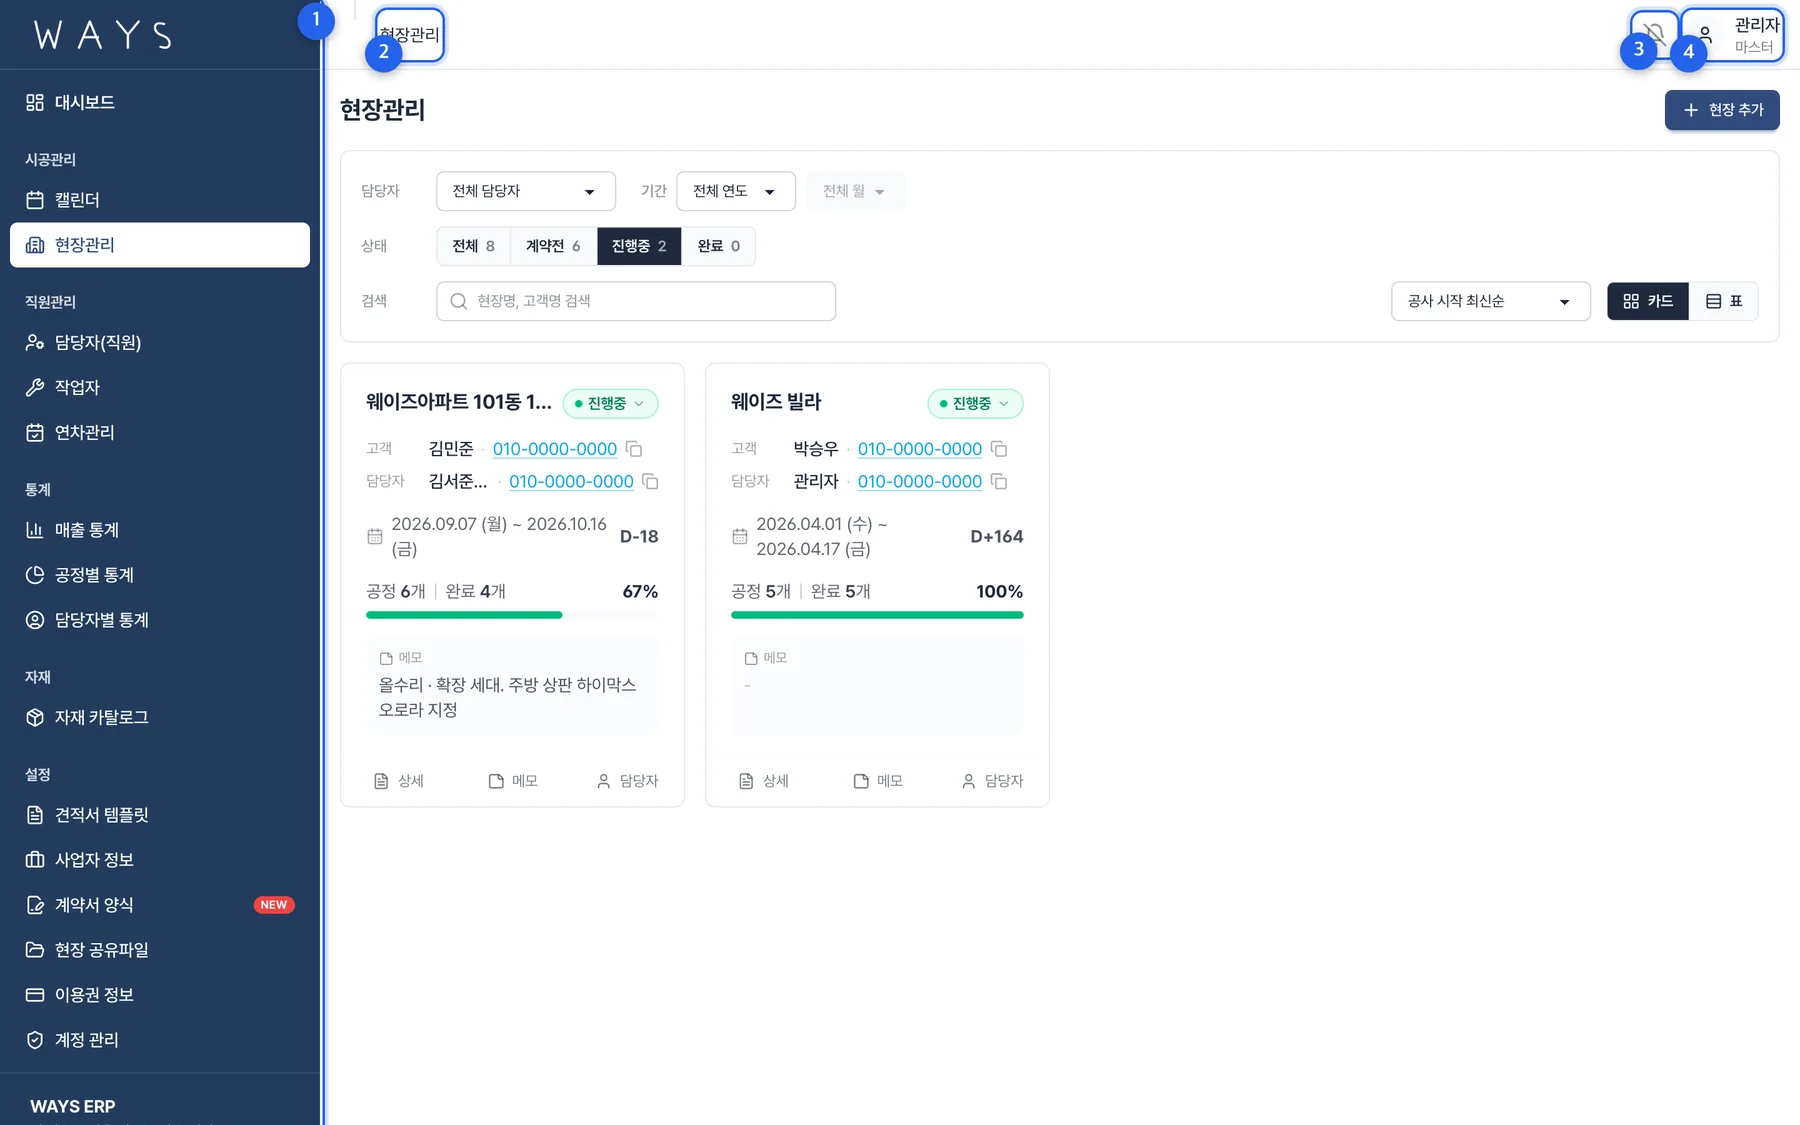Viewport: 1800px width, 1125px height.
Task: Click 김서준's phone number link
Action: point(571,481)
